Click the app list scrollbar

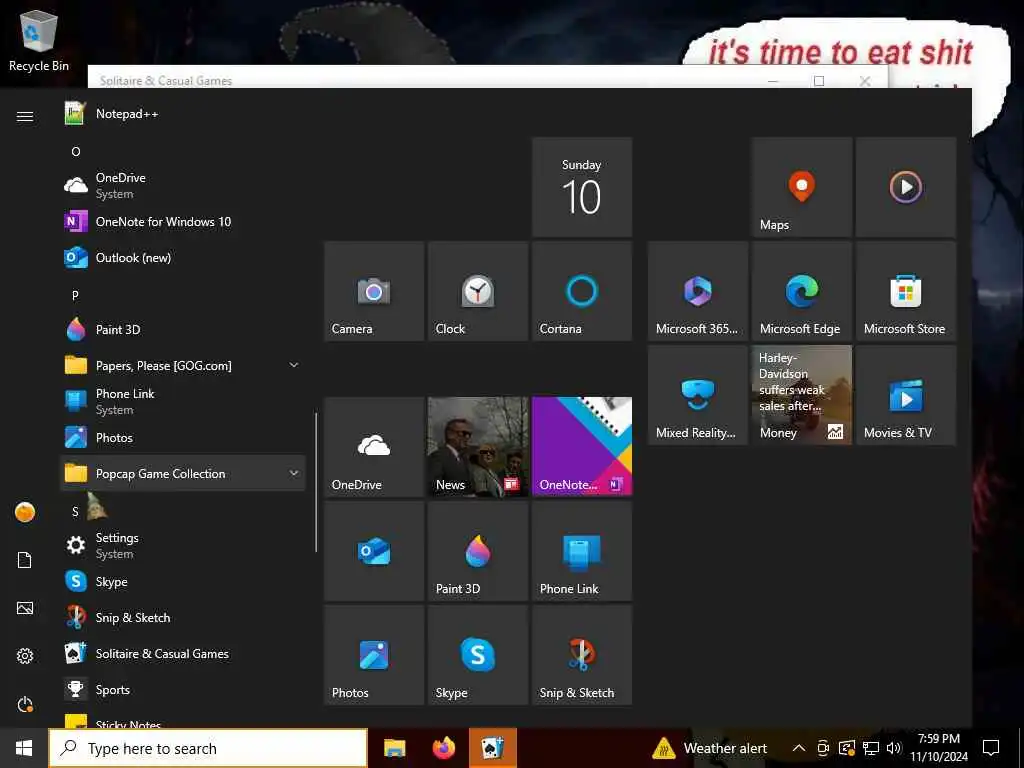pyautogui.click(x=316, y=482)
